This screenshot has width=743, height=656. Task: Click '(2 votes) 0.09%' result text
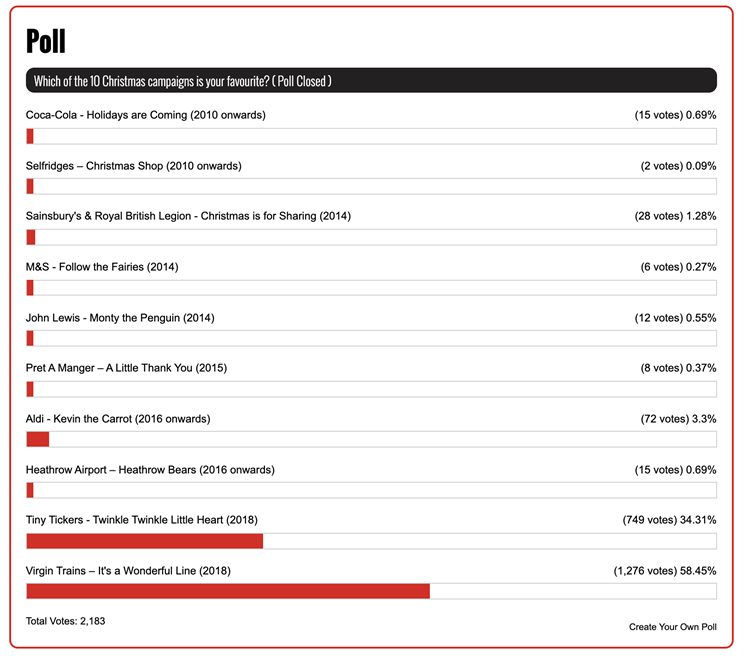click(x=678, y=166)
